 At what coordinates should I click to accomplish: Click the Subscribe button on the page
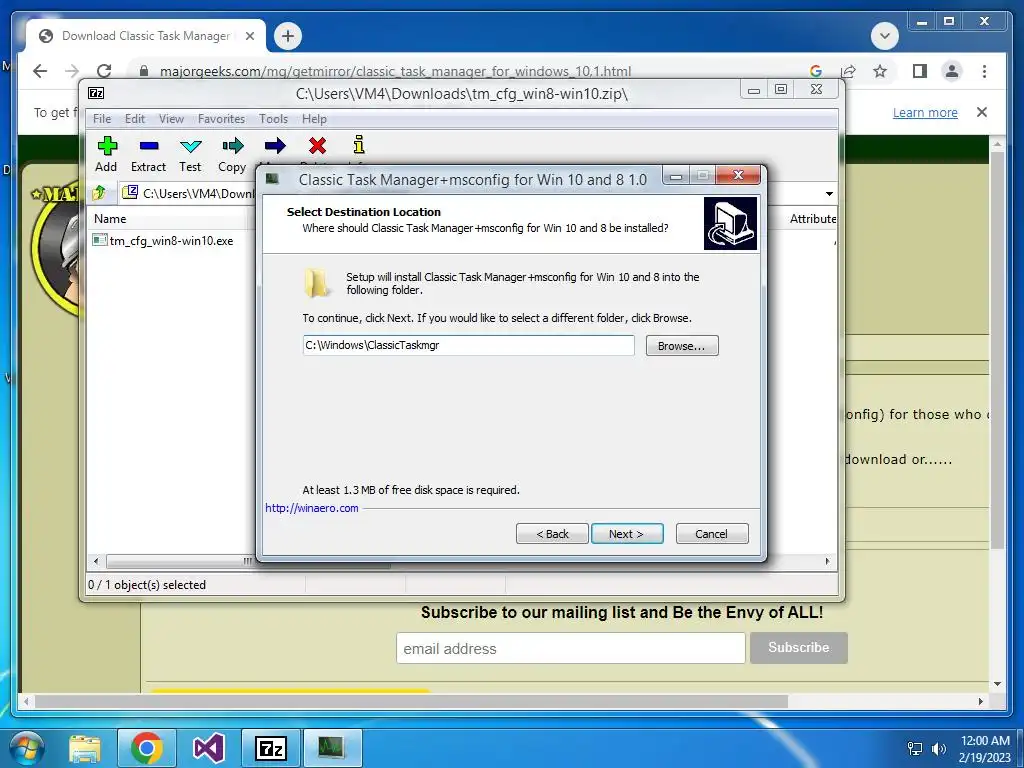click(x=799, y=647)
